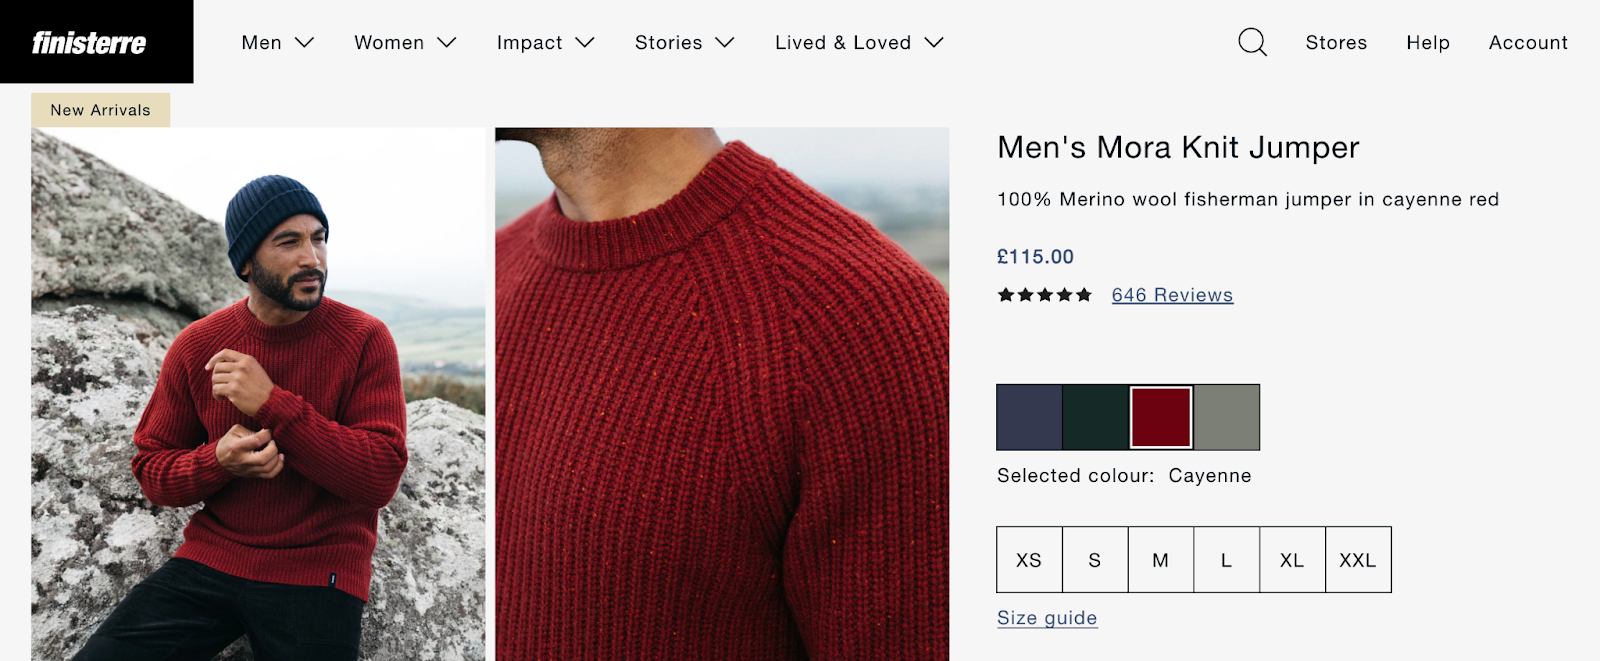The width and height of the screenshot is (1600, 661).
Task: Select size XS
Action: pyautogui.click(x=1029, y=560)
